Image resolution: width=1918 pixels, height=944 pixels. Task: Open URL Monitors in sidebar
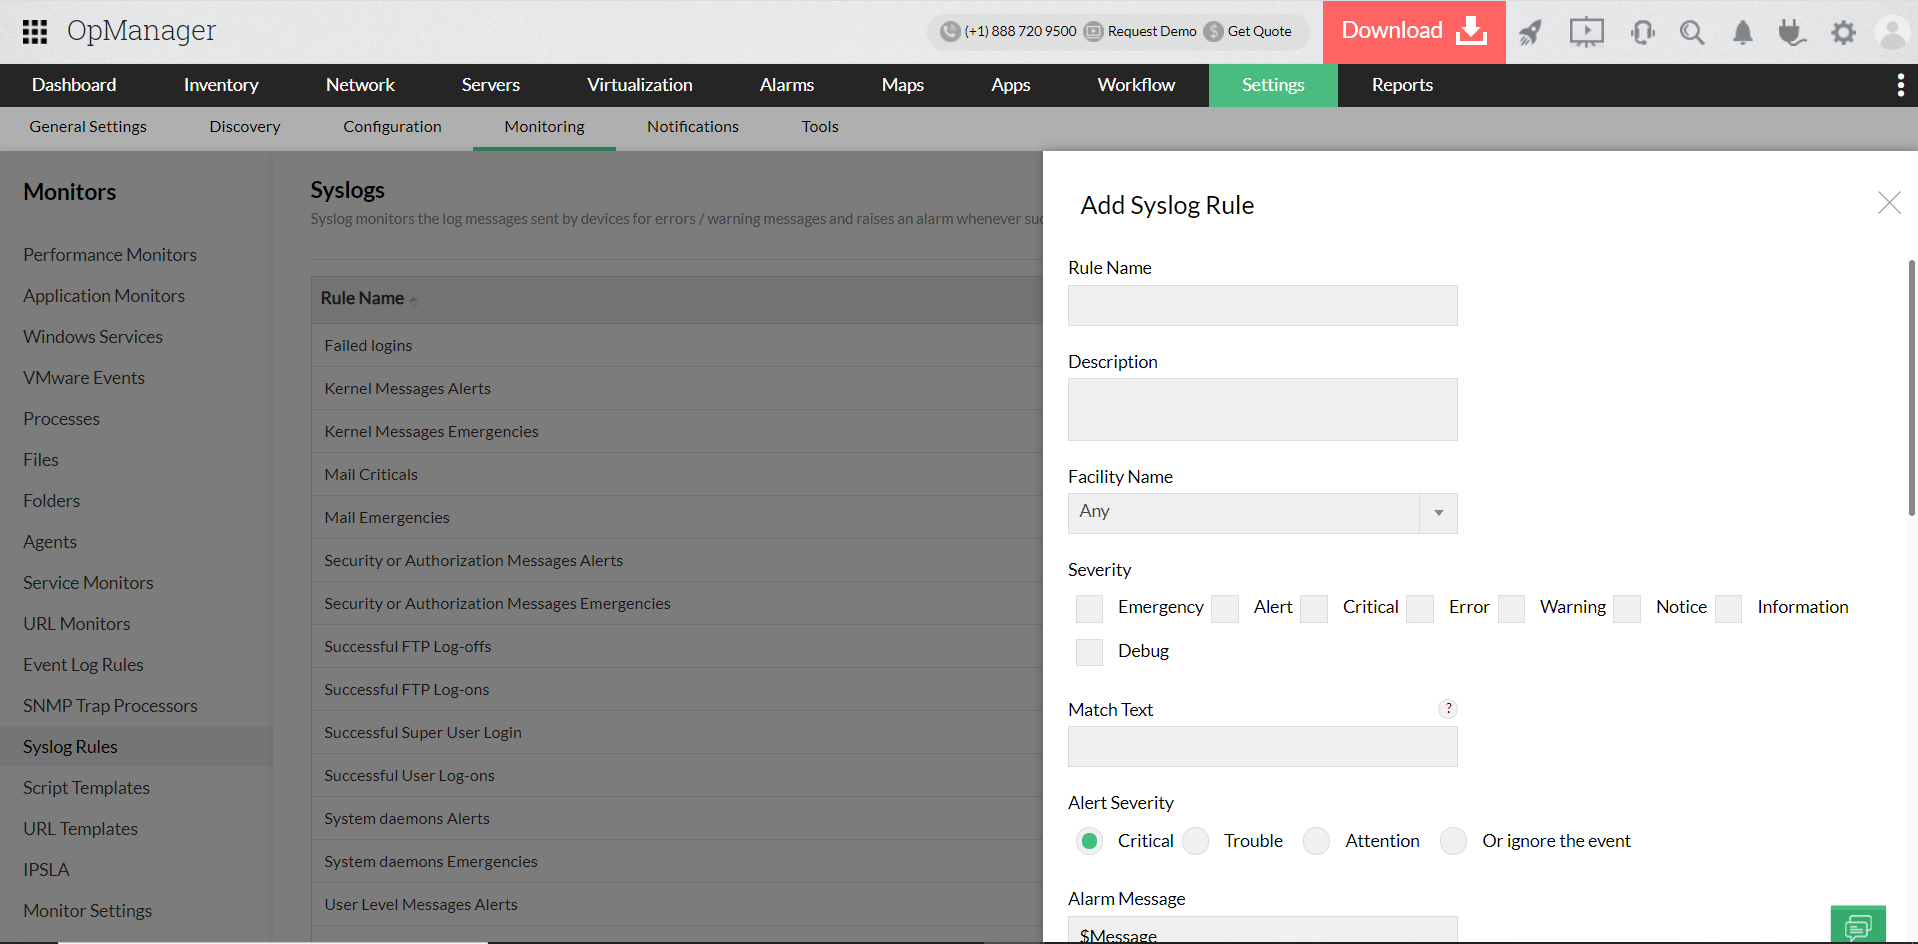tap(77, 624)
